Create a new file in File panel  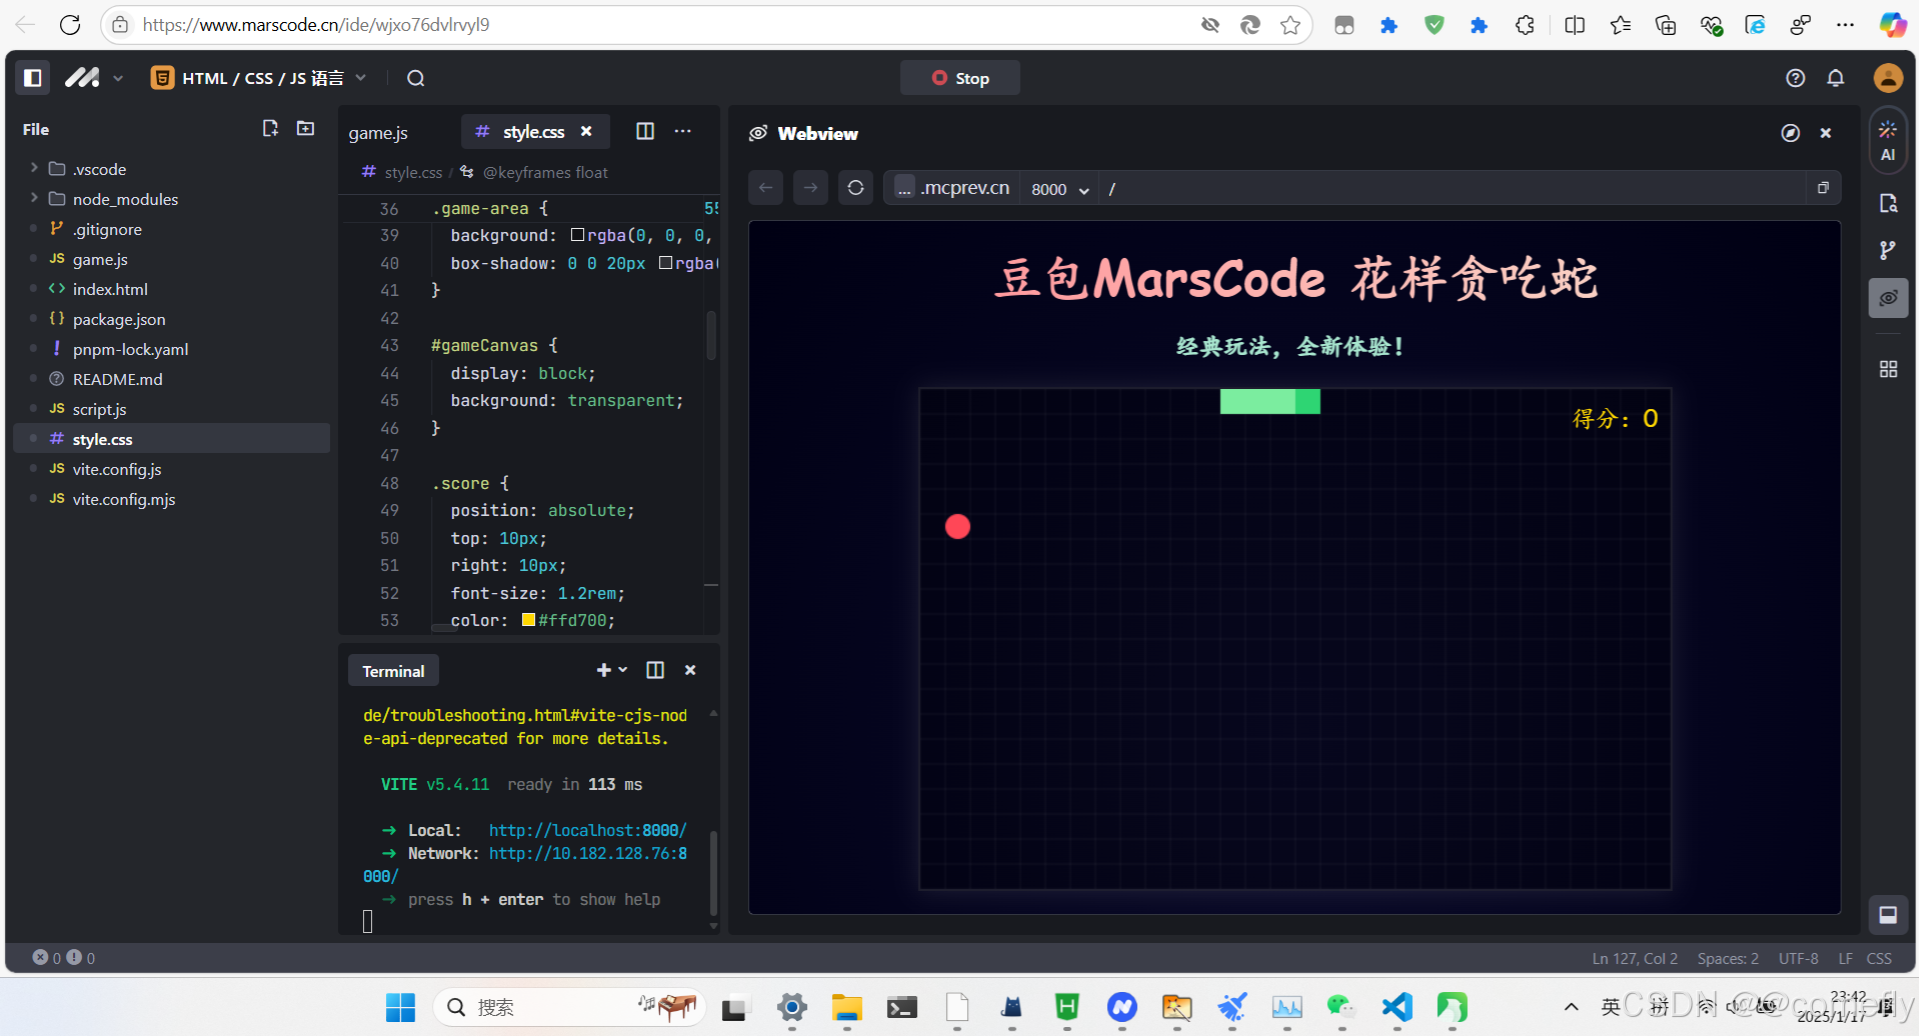[x=270, y=128]
